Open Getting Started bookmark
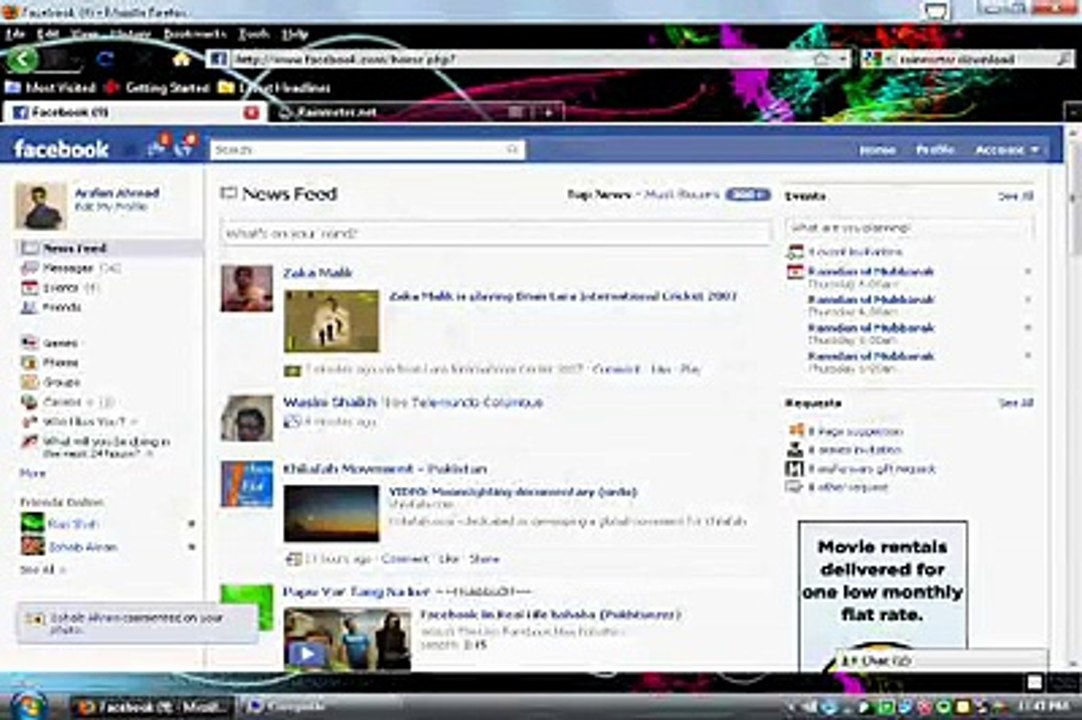 (x=158, y=88)
